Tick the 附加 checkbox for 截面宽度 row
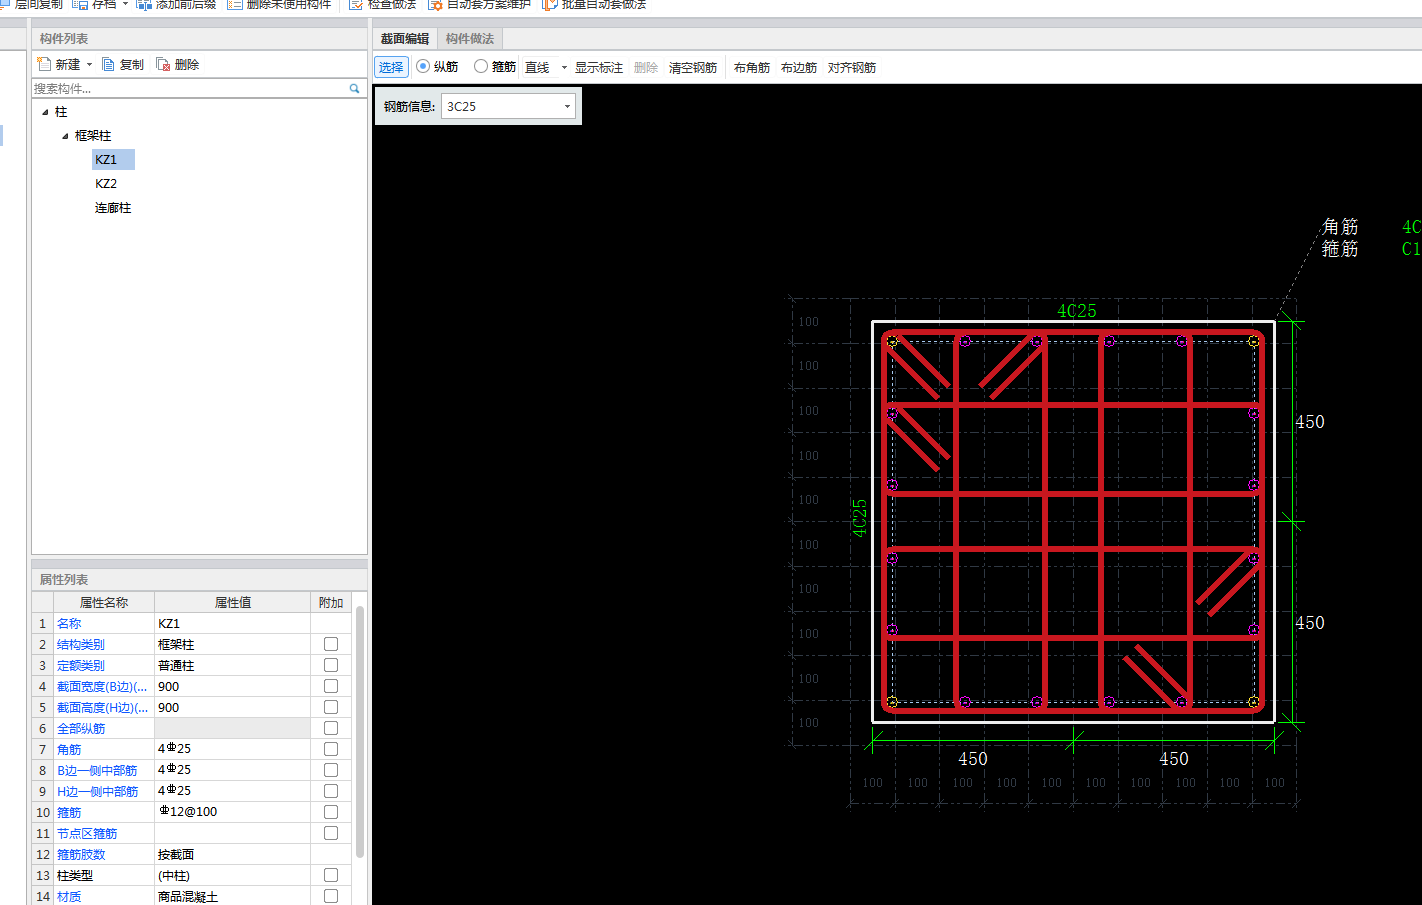1422x905 pixels. tap(331, 686)
